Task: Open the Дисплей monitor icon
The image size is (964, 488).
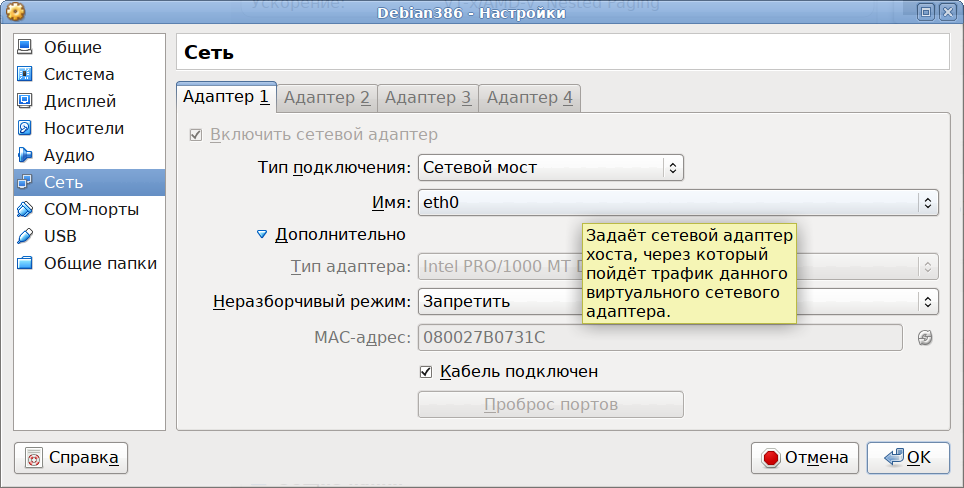Action: (26, 101)
